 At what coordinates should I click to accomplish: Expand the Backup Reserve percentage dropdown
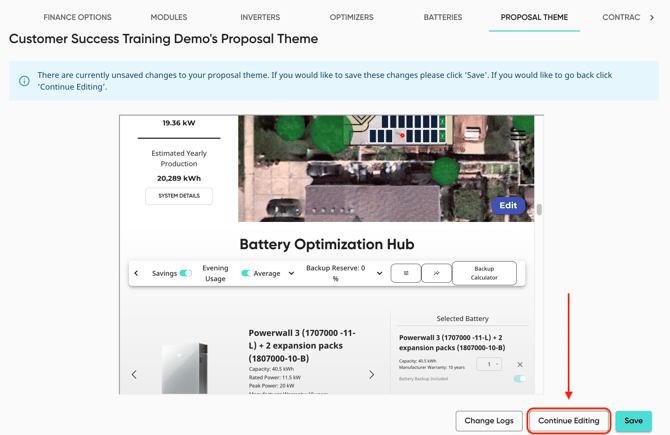click(x=379, y=273)
